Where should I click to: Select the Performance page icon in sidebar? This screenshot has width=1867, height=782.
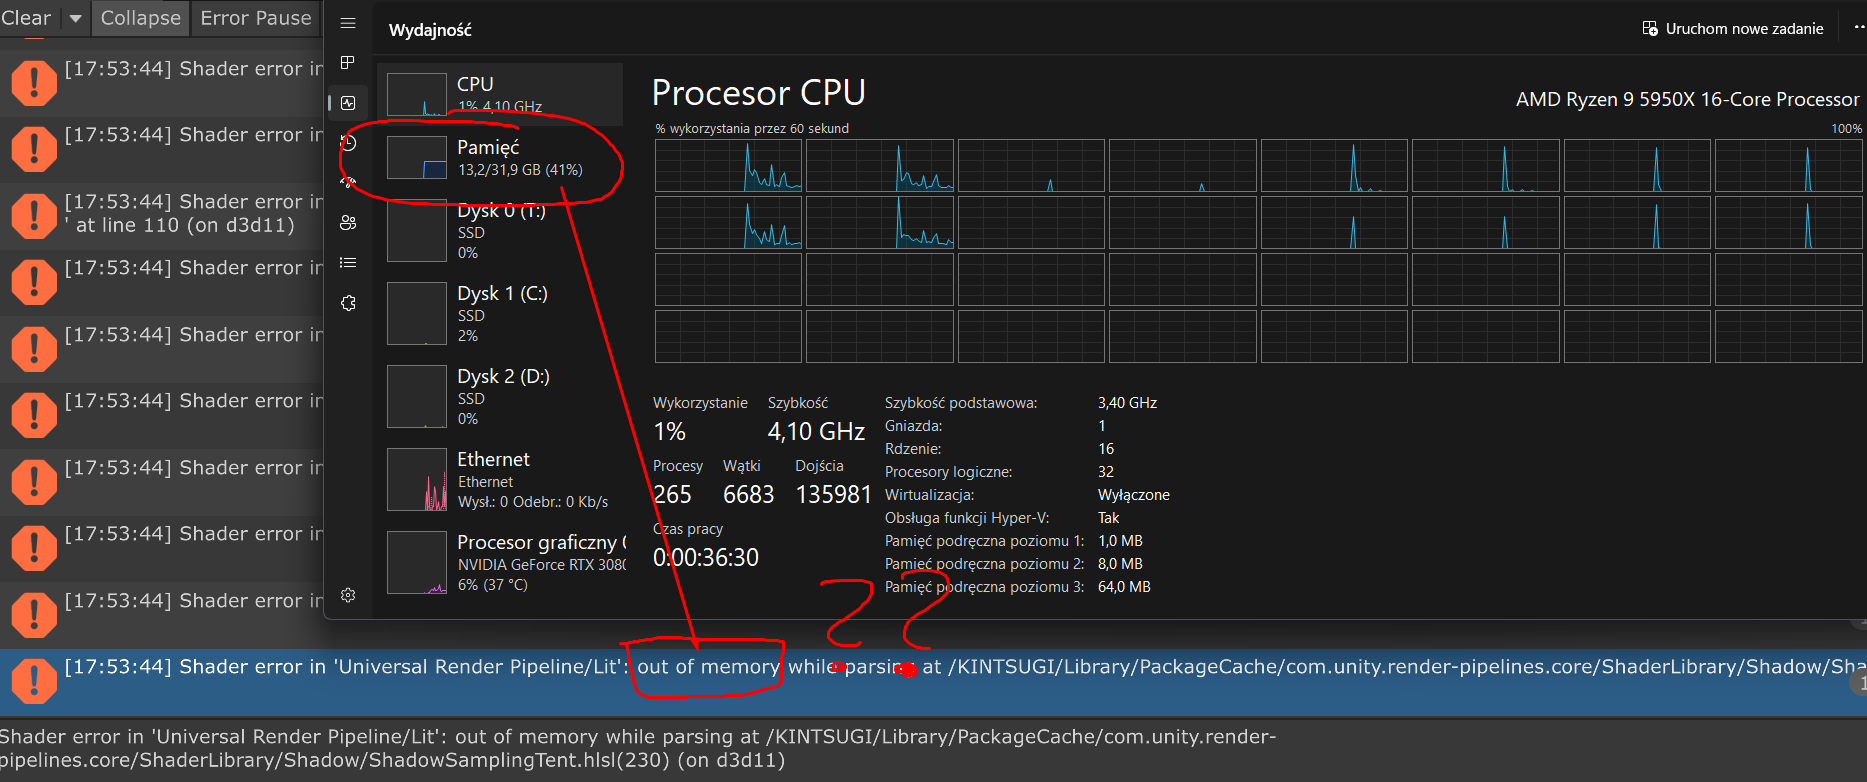(348, 103)
